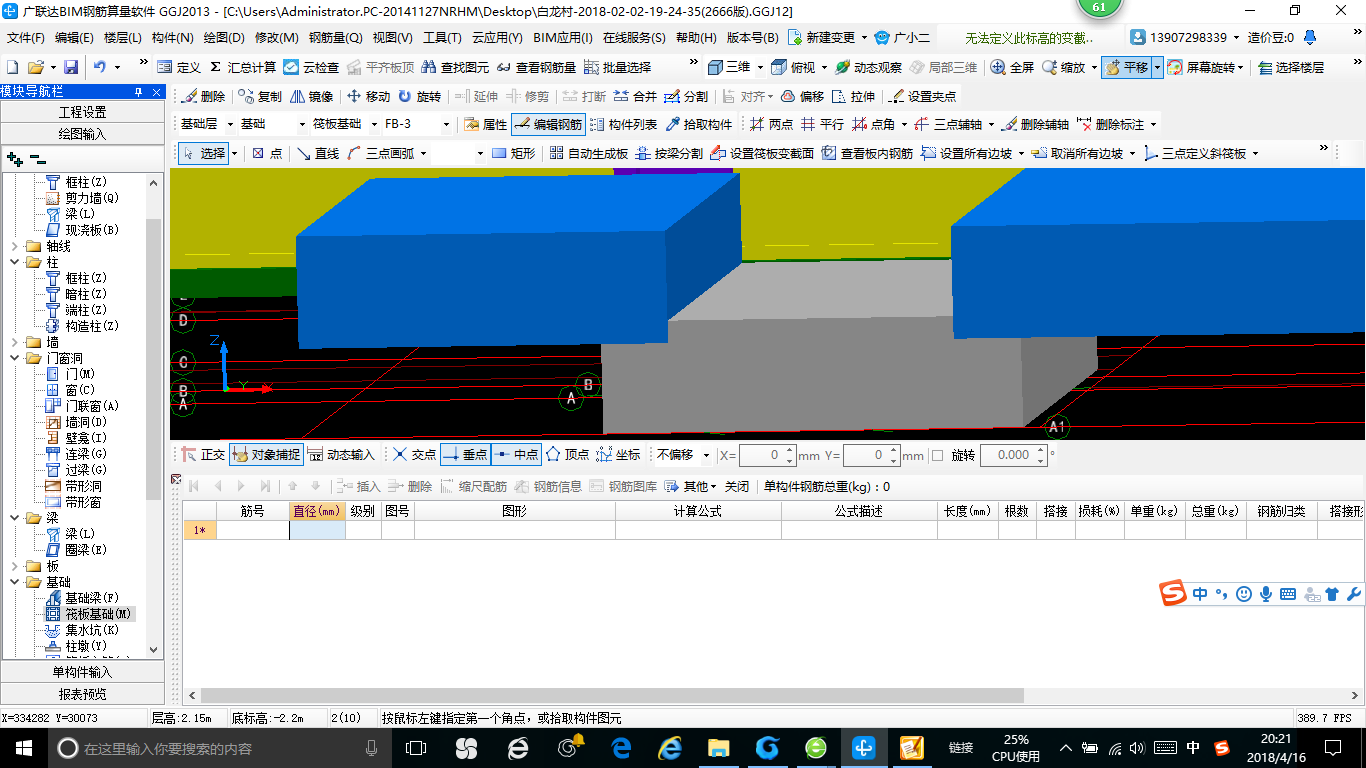Click the 合并 merge tool
This screenshot has height=768, width=1366.
[x=635, y=97]
